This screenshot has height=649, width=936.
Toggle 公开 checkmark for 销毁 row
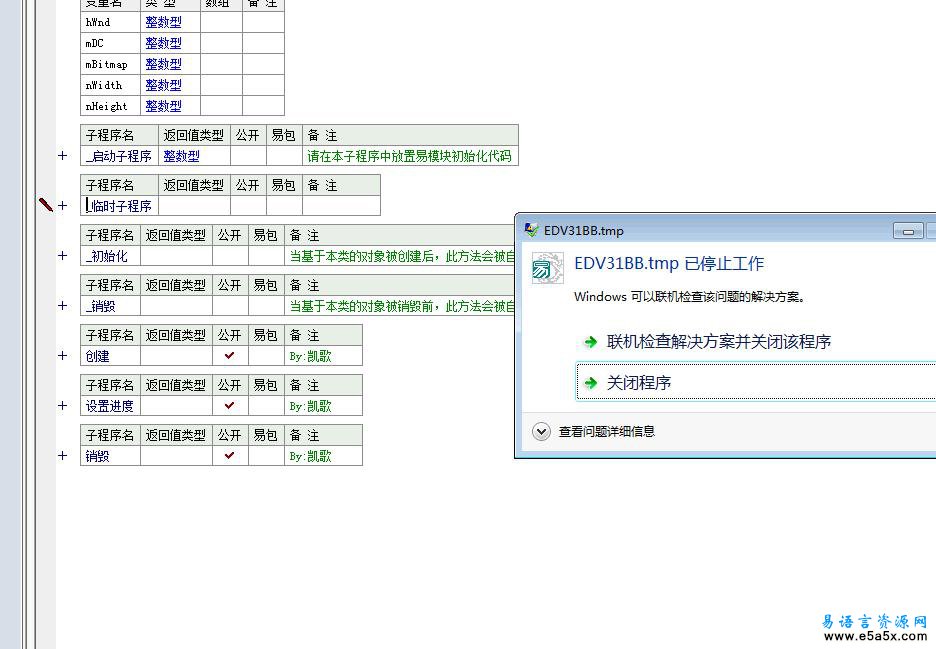point(229,456)
